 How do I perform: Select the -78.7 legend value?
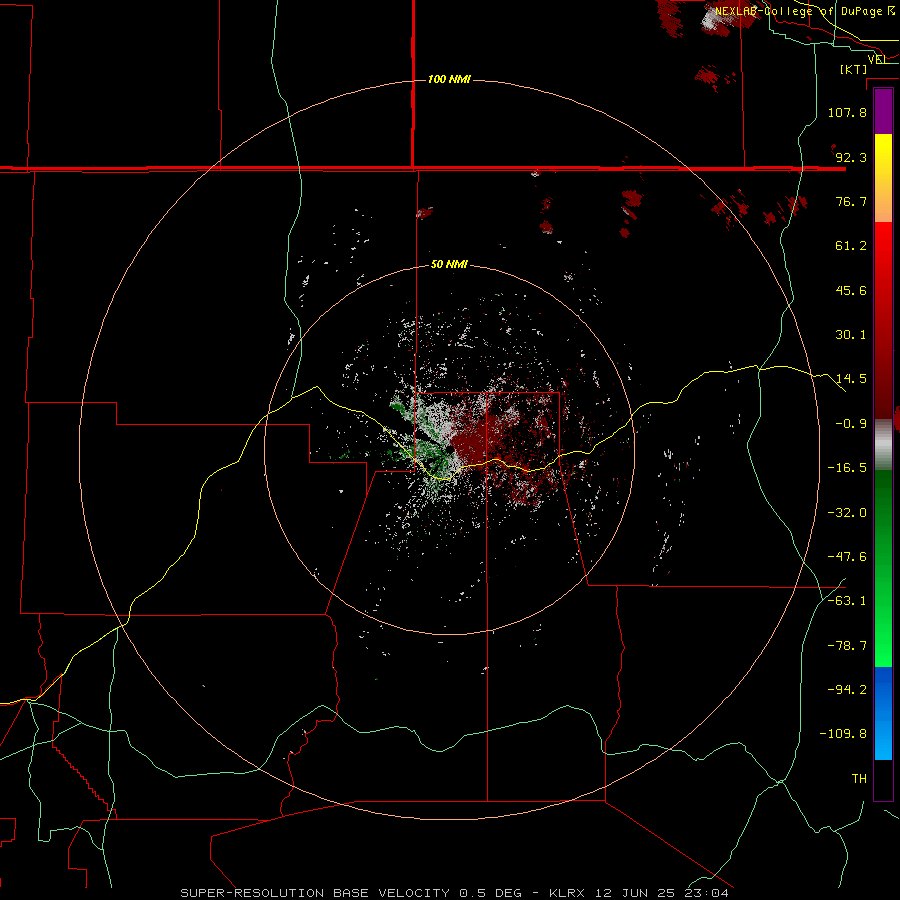click(x=847, y=646)
